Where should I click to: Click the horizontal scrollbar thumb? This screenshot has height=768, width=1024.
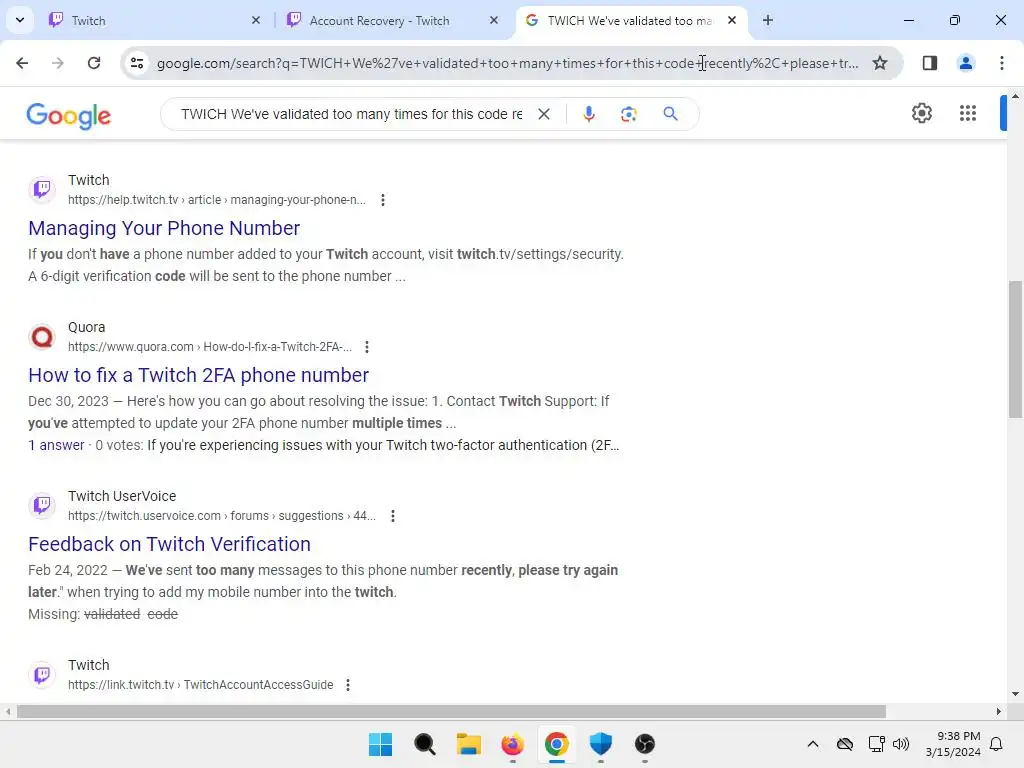tap(451, 711)
